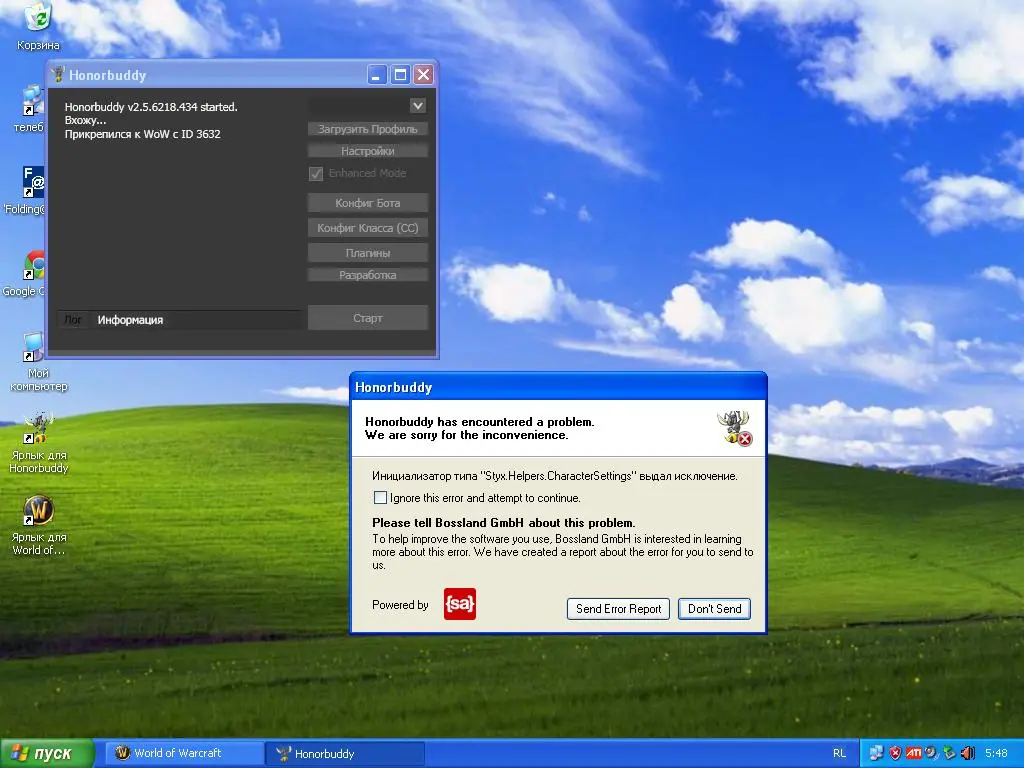Open the Мой компьютер desktop icon
Screen dimensions: 1024x768
36,349
